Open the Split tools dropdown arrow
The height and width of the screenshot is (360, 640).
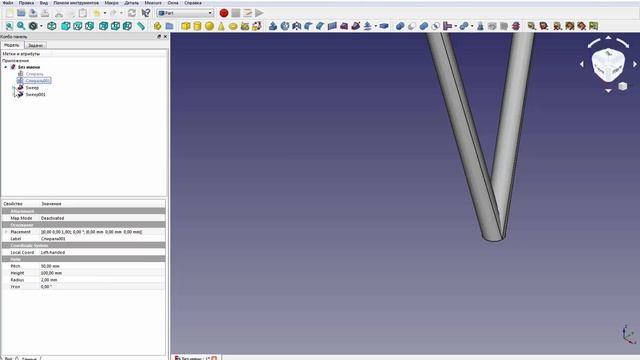pyautogui.click(x=472, y=26)
